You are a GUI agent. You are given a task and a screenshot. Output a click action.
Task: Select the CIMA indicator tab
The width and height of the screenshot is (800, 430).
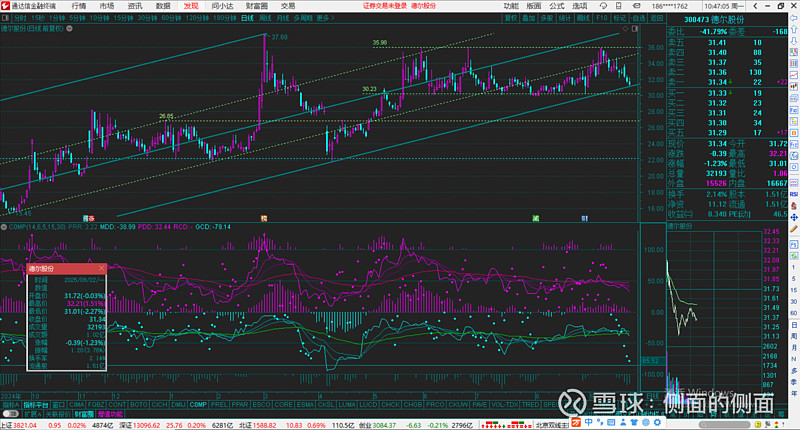[77, 404]
